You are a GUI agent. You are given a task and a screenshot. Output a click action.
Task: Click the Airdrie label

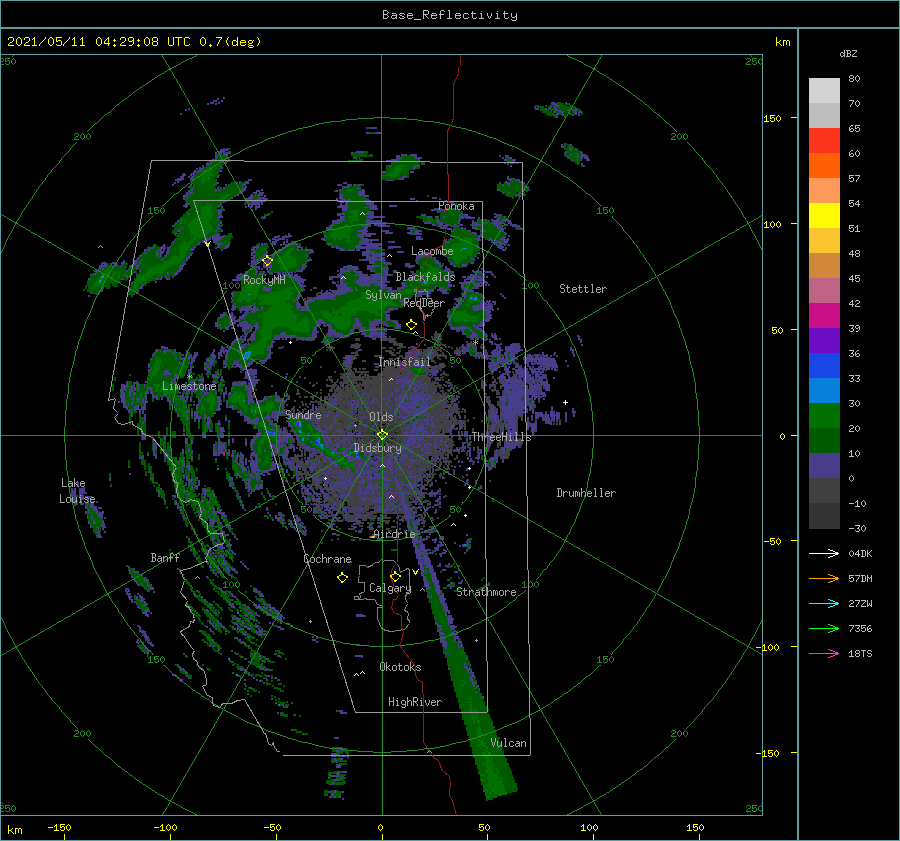394,534
